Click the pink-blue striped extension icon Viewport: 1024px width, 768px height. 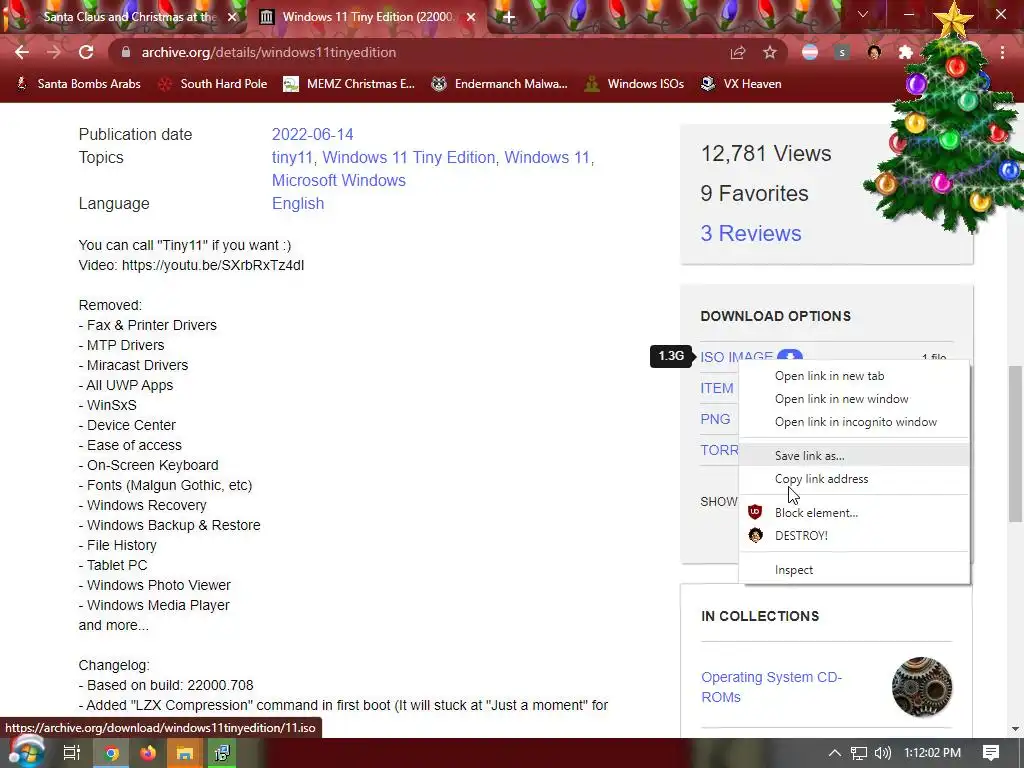coord(810,52)
